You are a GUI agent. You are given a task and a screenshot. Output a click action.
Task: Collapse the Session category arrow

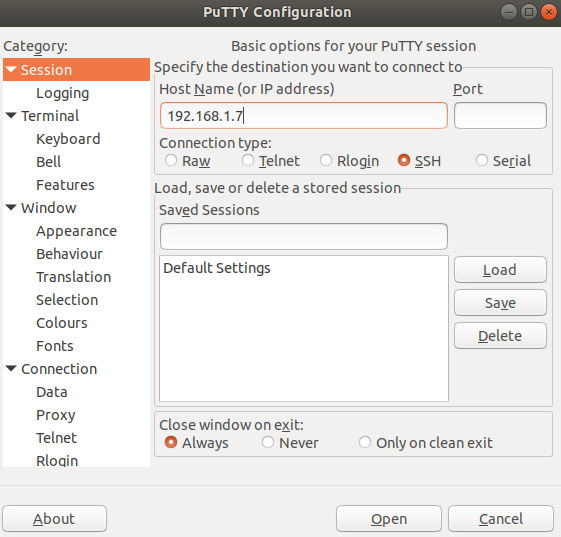(x=11, y=69)
